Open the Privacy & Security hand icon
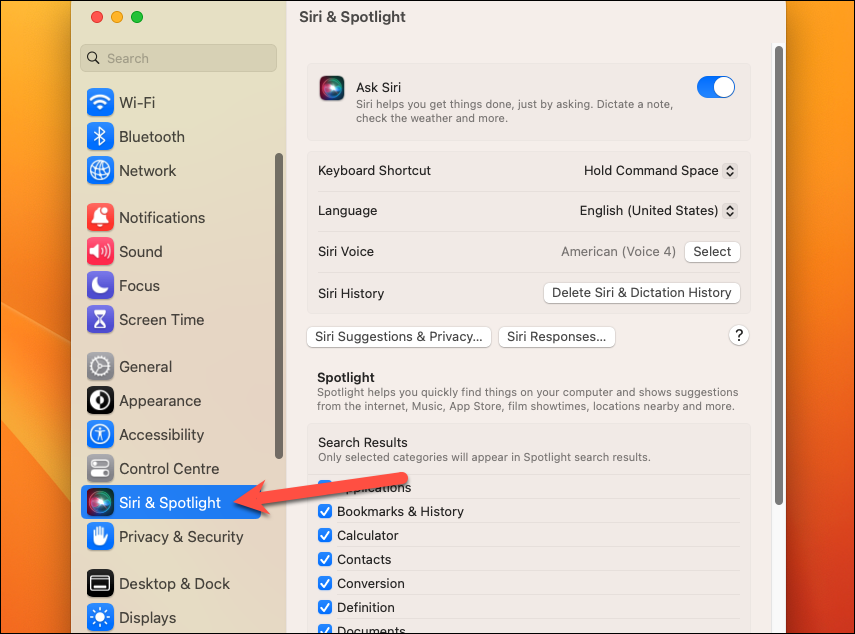This screenshot has width=855, height=634. pyautogui.click(x=100, y=536)
